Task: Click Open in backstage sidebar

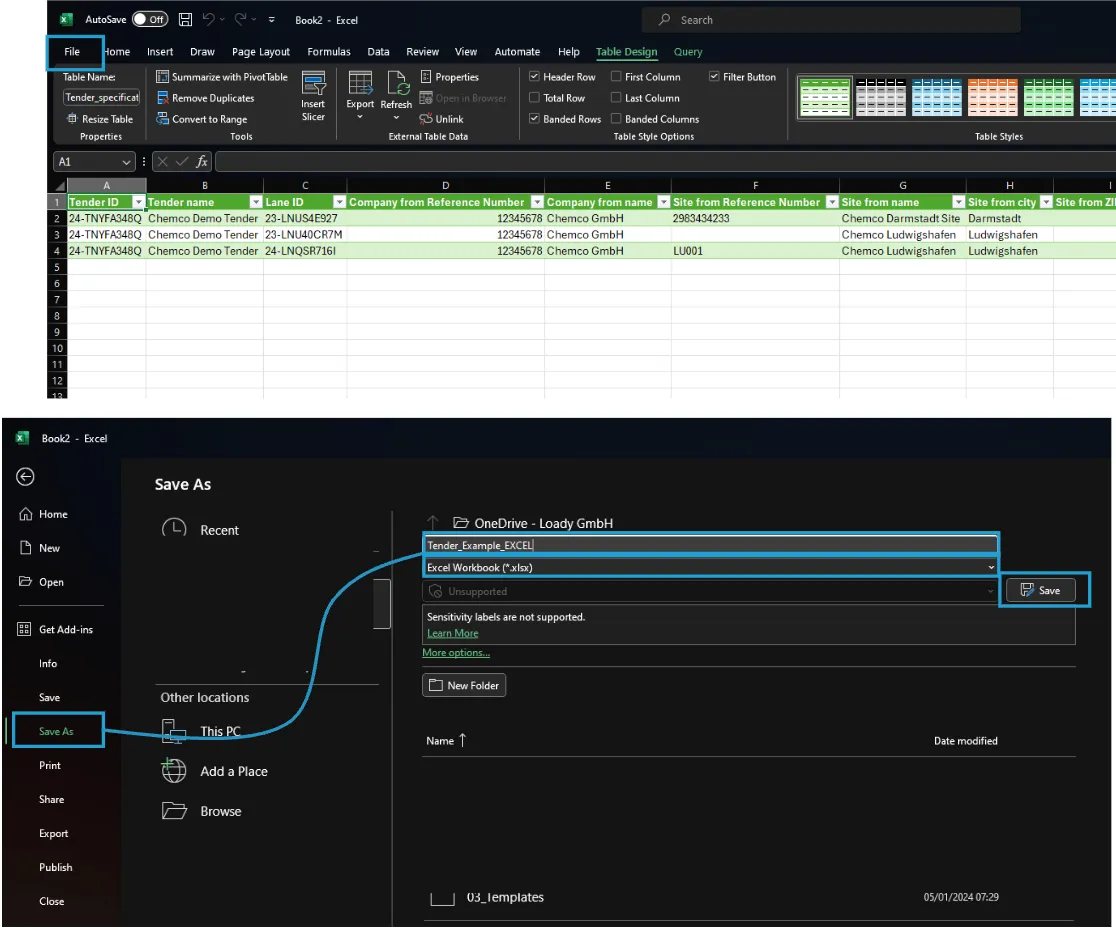Action: (41, 582)
